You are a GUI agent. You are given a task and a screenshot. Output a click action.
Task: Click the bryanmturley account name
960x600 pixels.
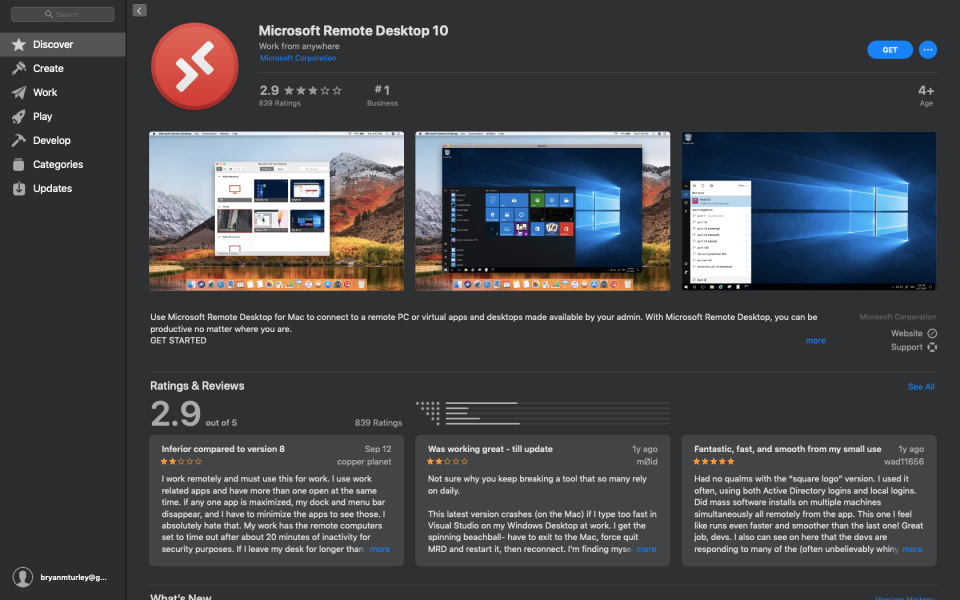pyautogui.click(x=73, y=577)
